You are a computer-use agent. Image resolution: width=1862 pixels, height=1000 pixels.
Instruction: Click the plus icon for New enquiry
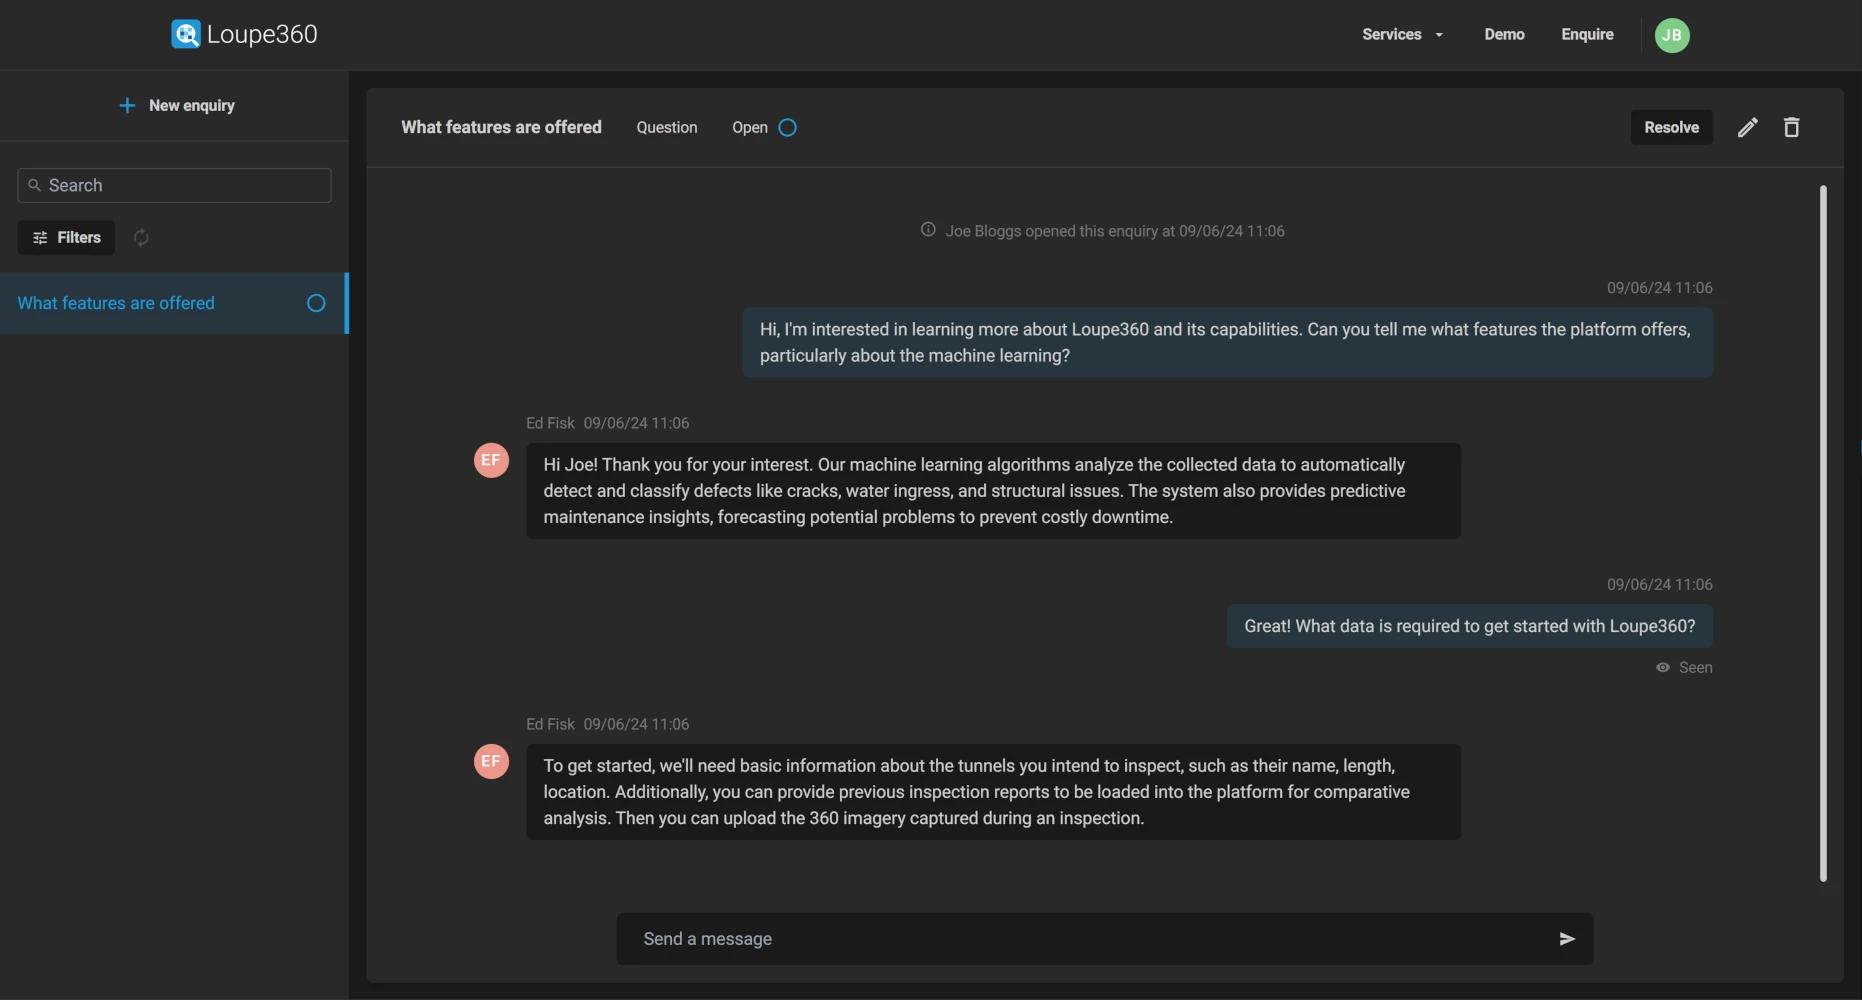click(x=127, y=106)
